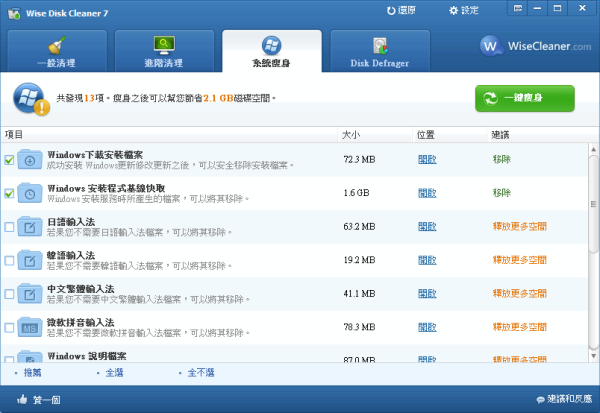Click the 63.2 MB size value
The height and width of the screenshot is (413, 600).
pyautogui.click(x=359, y=227)
